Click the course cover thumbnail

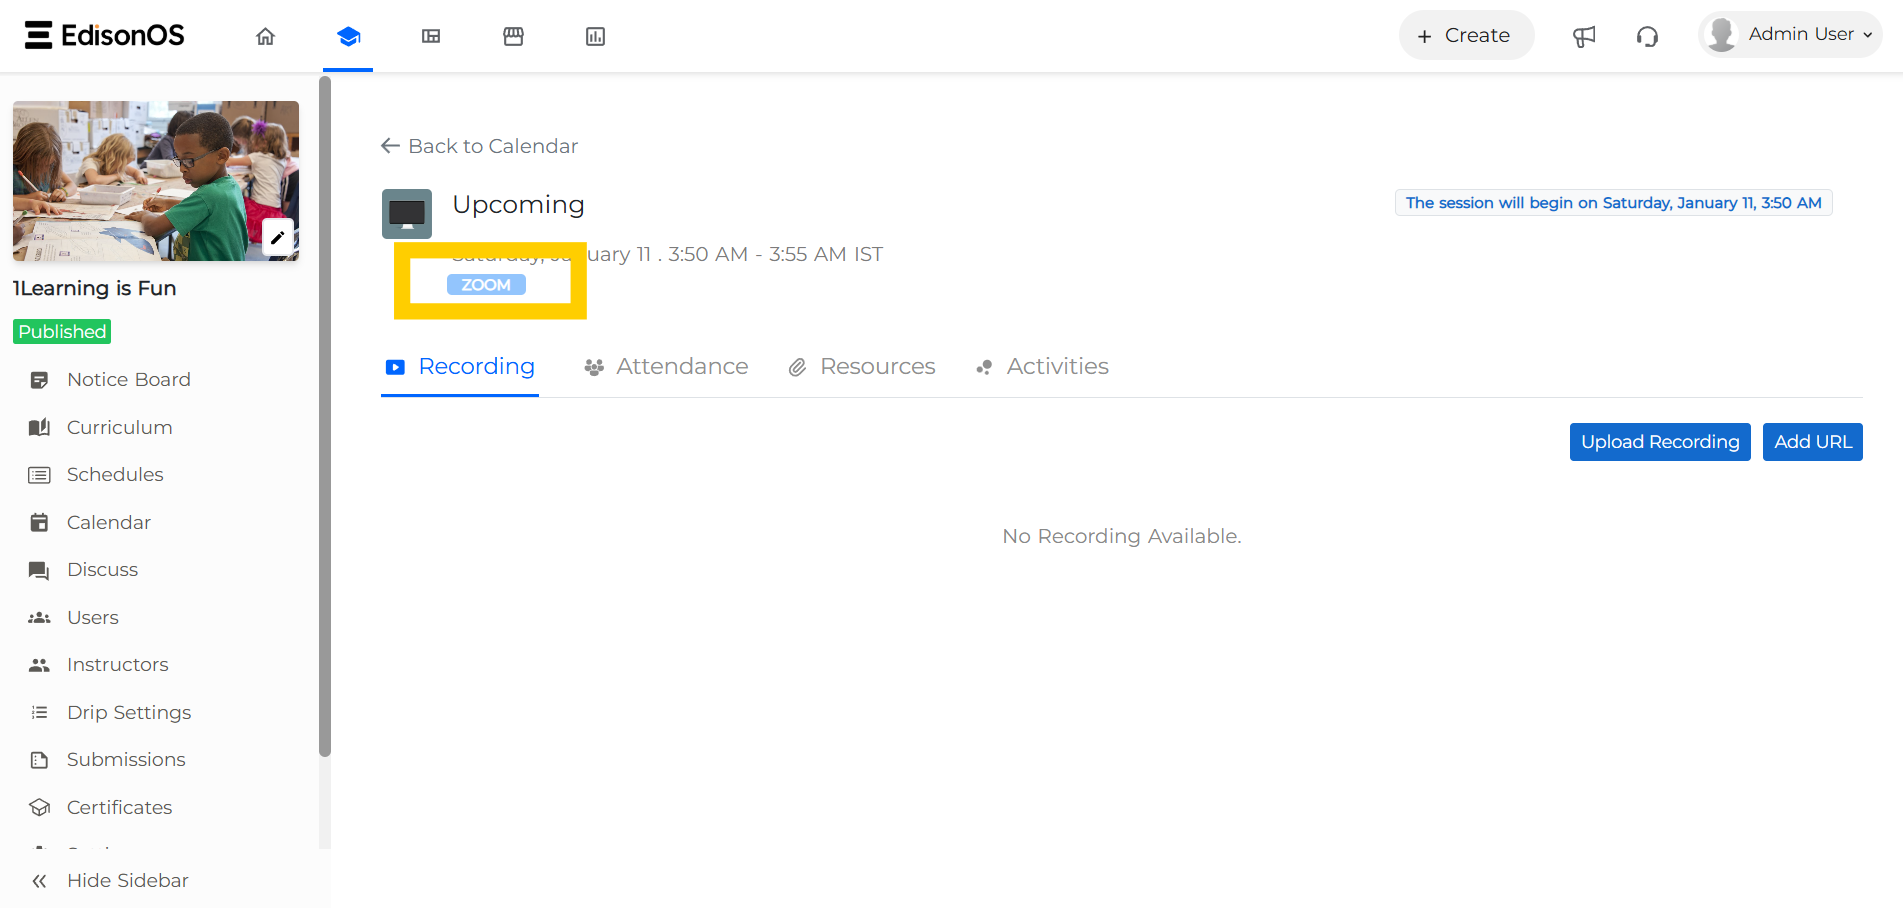tap(155, 181)
